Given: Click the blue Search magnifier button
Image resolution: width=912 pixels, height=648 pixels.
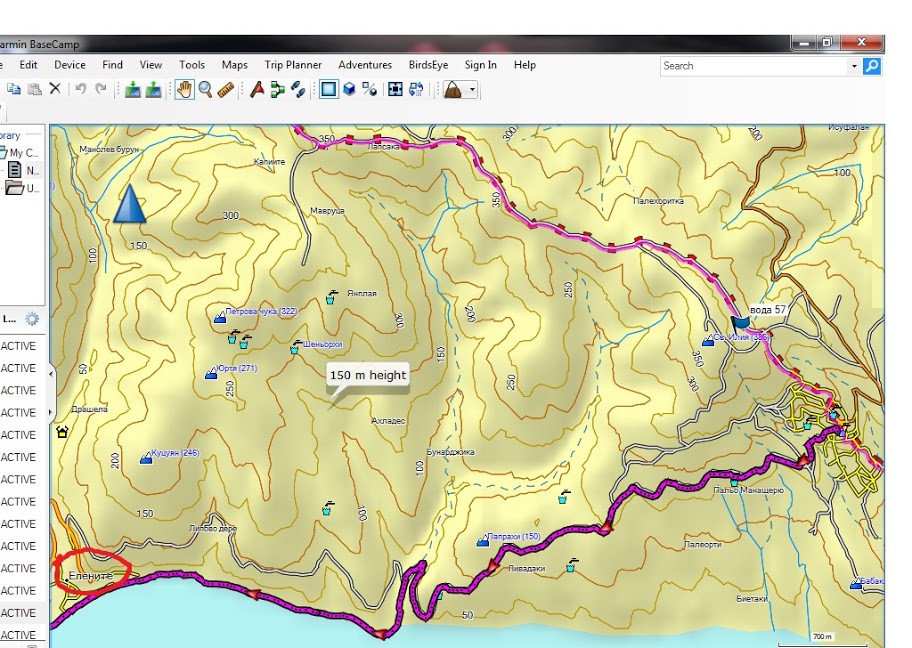Looking at the screenshot, I should click(872, 66).
